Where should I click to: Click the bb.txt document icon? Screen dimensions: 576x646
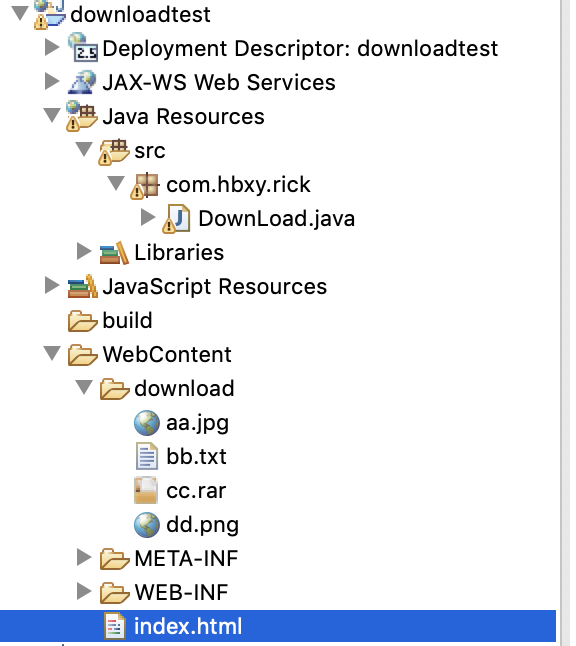point(147,456)
